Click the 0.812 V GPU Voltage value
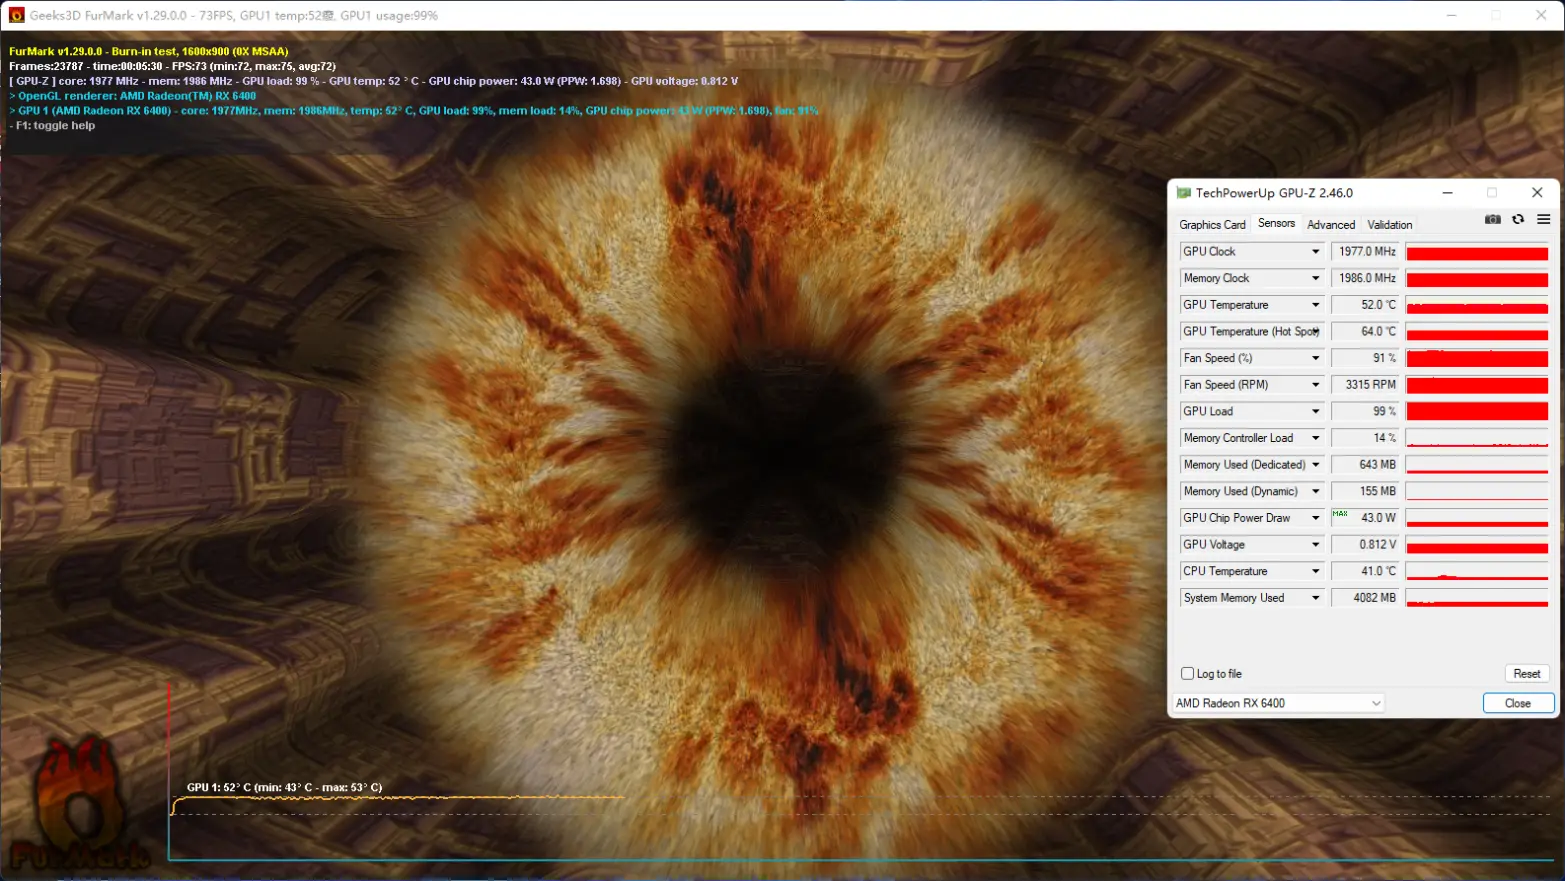 [1365, 545]
